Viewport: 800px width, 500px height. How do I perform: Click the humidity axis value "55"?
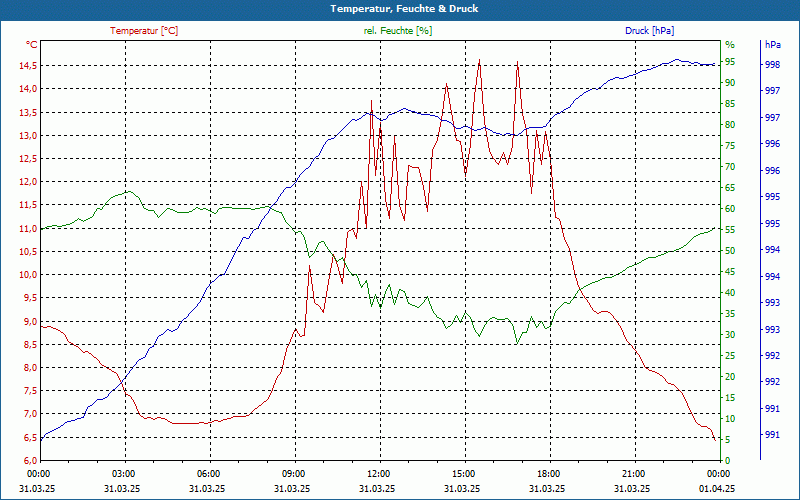click(x=730, y=230)
